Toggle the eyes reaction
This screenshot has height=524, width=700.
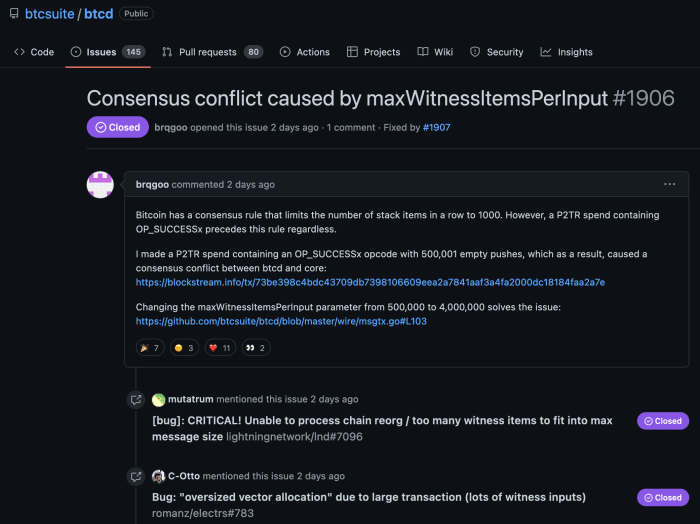click(x=255, y=348)
